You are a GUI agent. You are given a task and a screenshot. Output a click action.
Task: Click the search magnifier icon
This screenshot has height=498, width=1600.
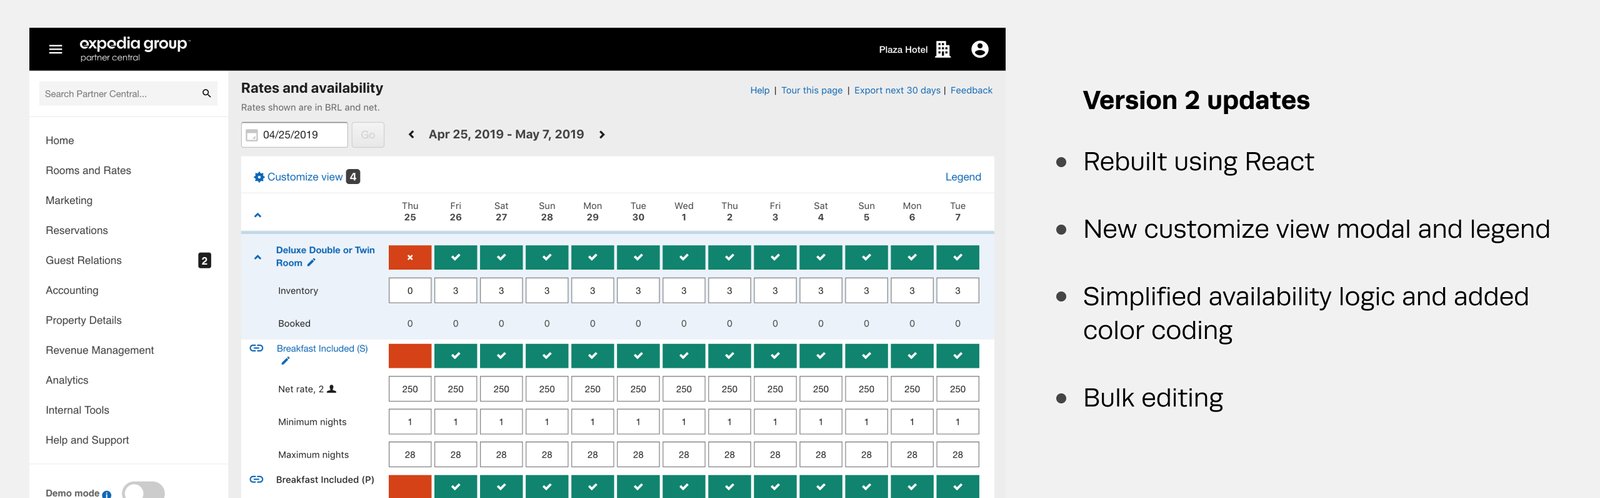click(x=207, y=94)
